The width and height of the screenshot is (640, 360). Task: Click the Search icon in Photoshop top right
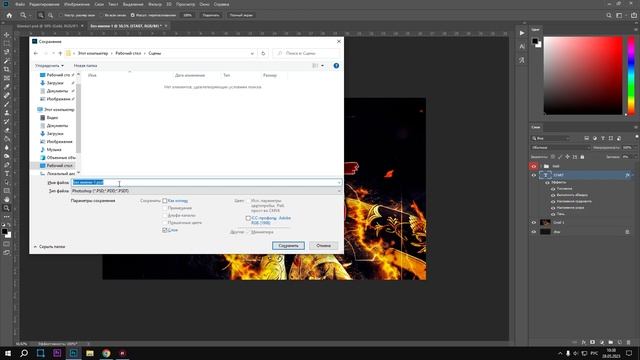pyautogui.click(x=609, y=15)
